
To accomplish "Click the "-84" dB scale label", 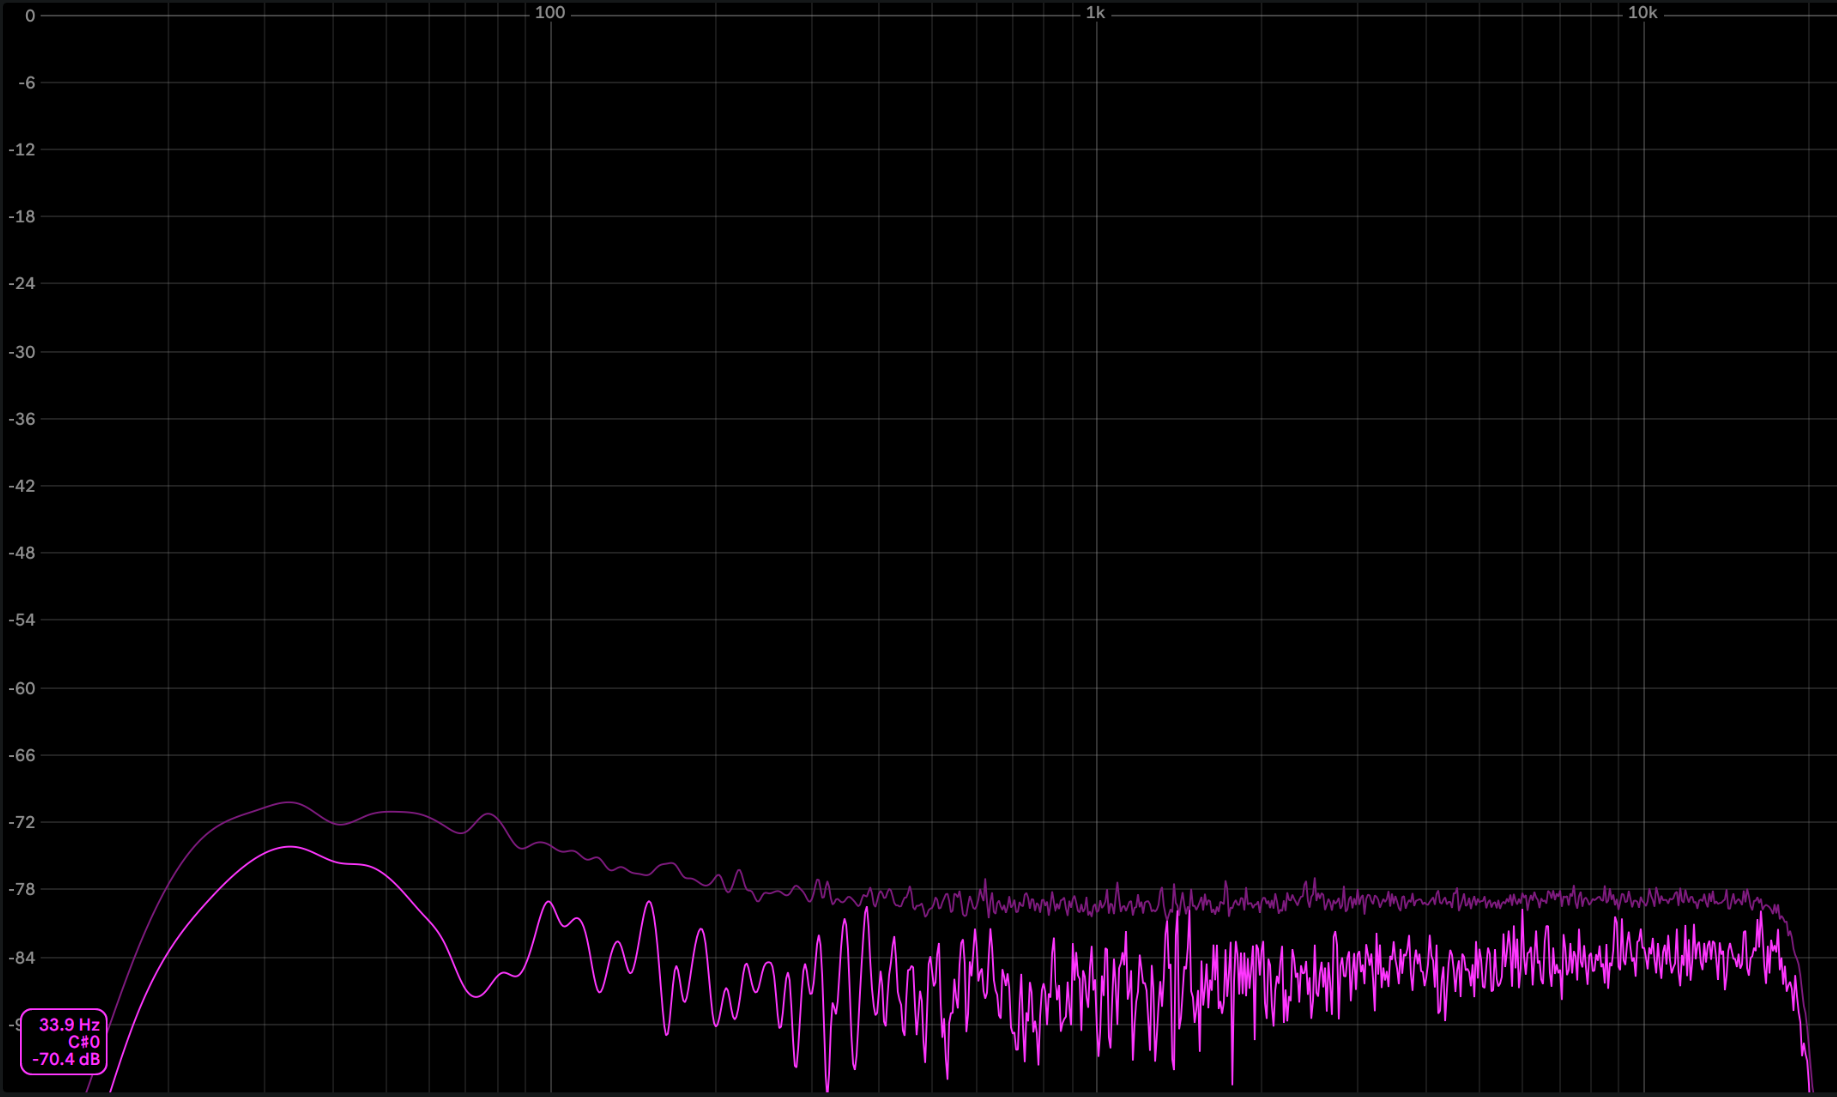I will (x=24, y=957).
